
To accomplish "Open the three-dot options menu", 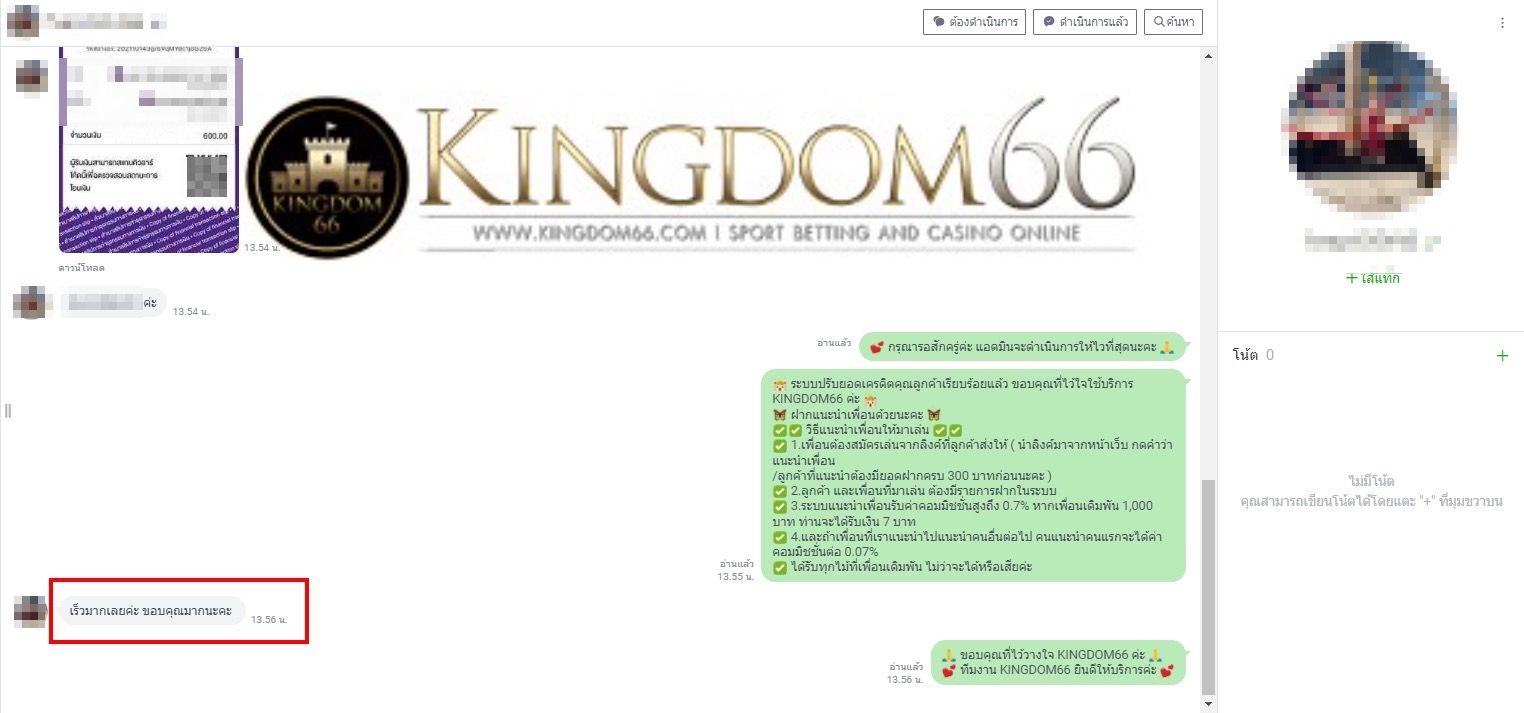I will [x=1502, y=22].
